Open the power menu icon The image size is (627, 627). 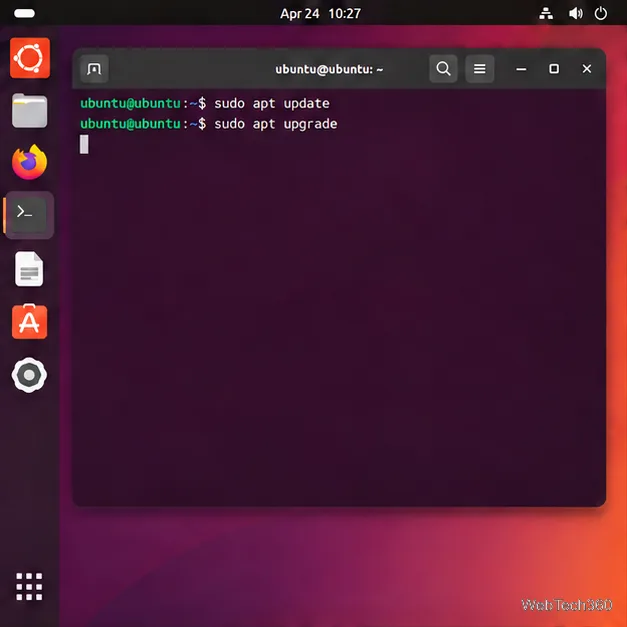click(601, 14)
